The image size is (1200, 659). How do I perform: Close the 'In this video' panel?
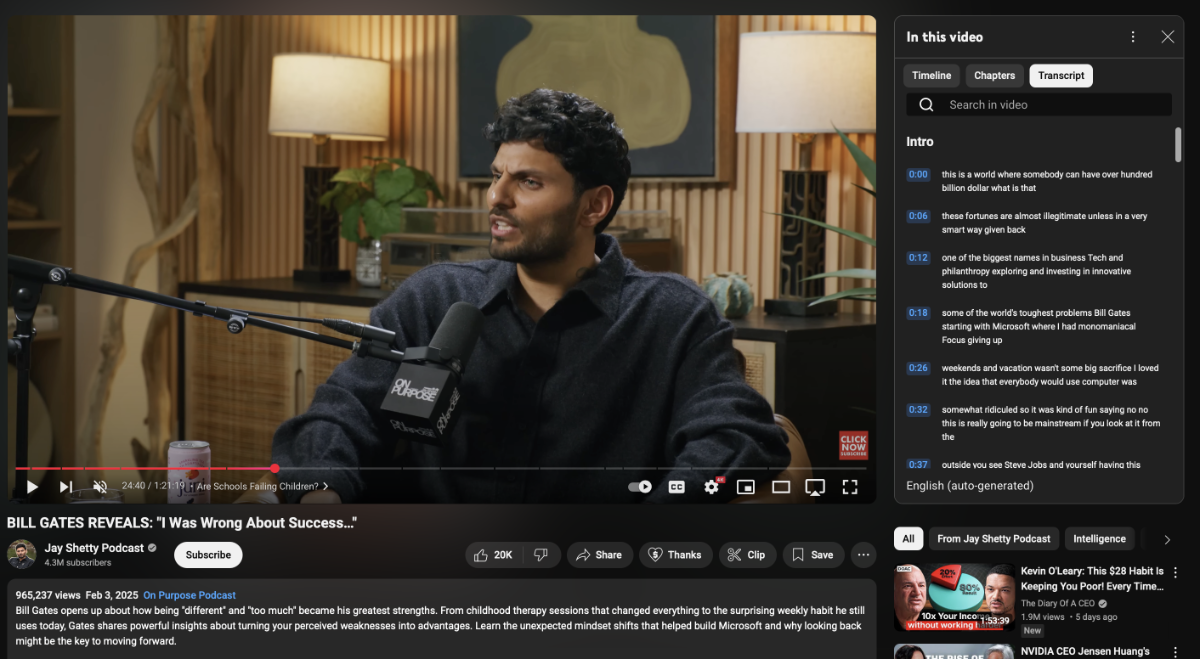1167,37
